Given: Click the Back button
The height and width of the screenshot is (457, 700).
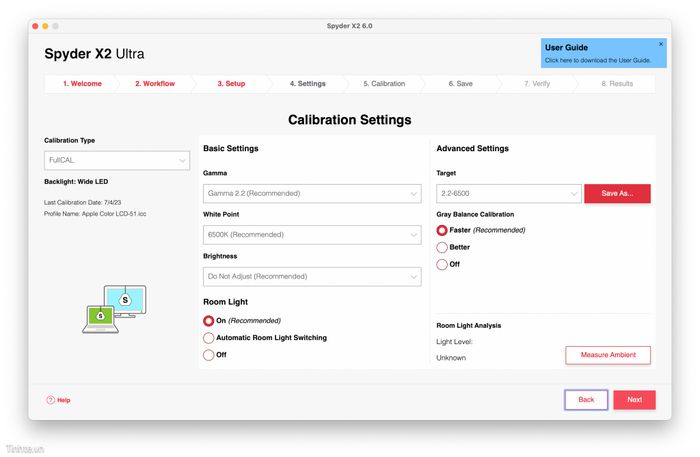Looking at the screenshot, I should tap(586, 400).
